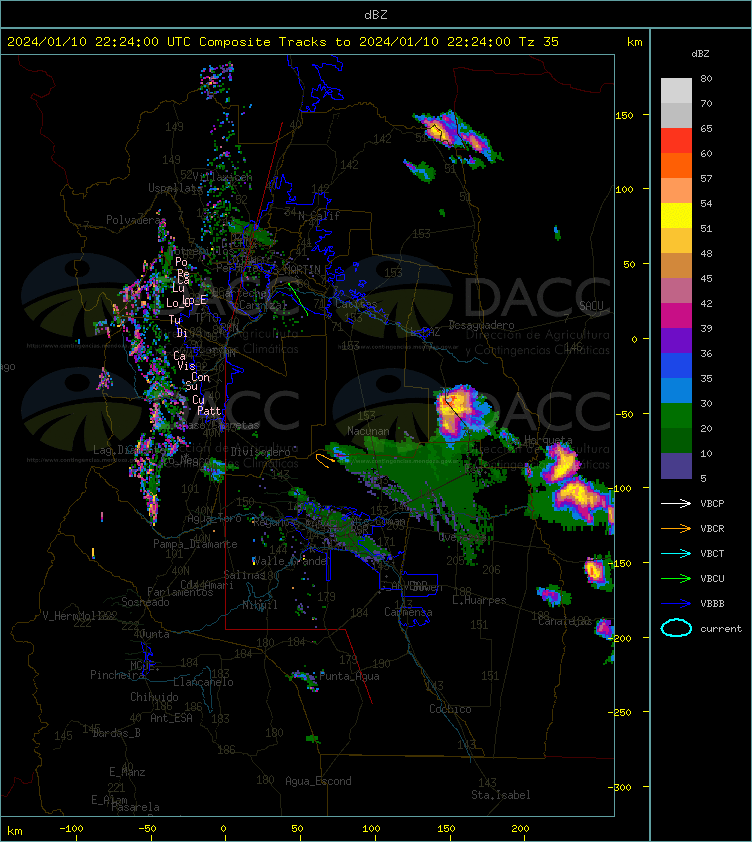Click the -300 km tick on right axis
The width and height of the screenshot is (752, 842).
point(621,787)
